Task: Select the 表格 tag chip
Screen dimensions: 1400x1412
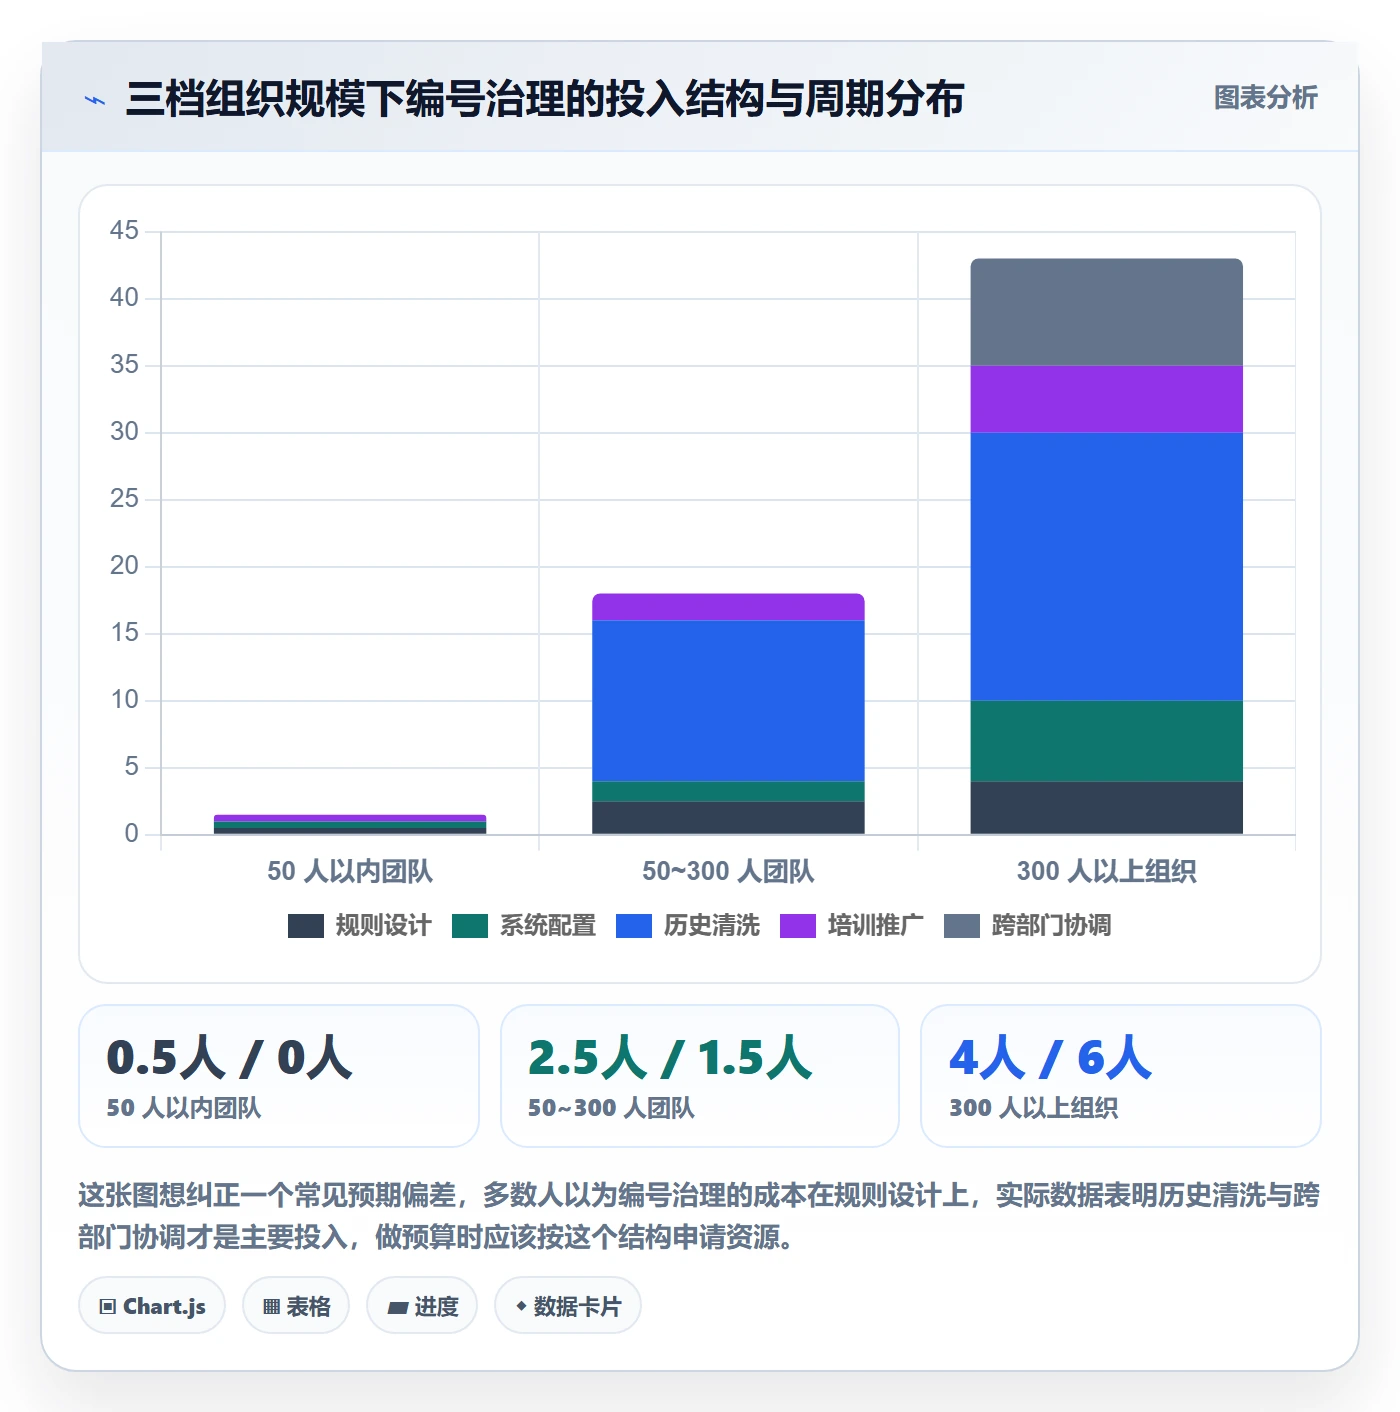Action: (x=296, y=1306)
